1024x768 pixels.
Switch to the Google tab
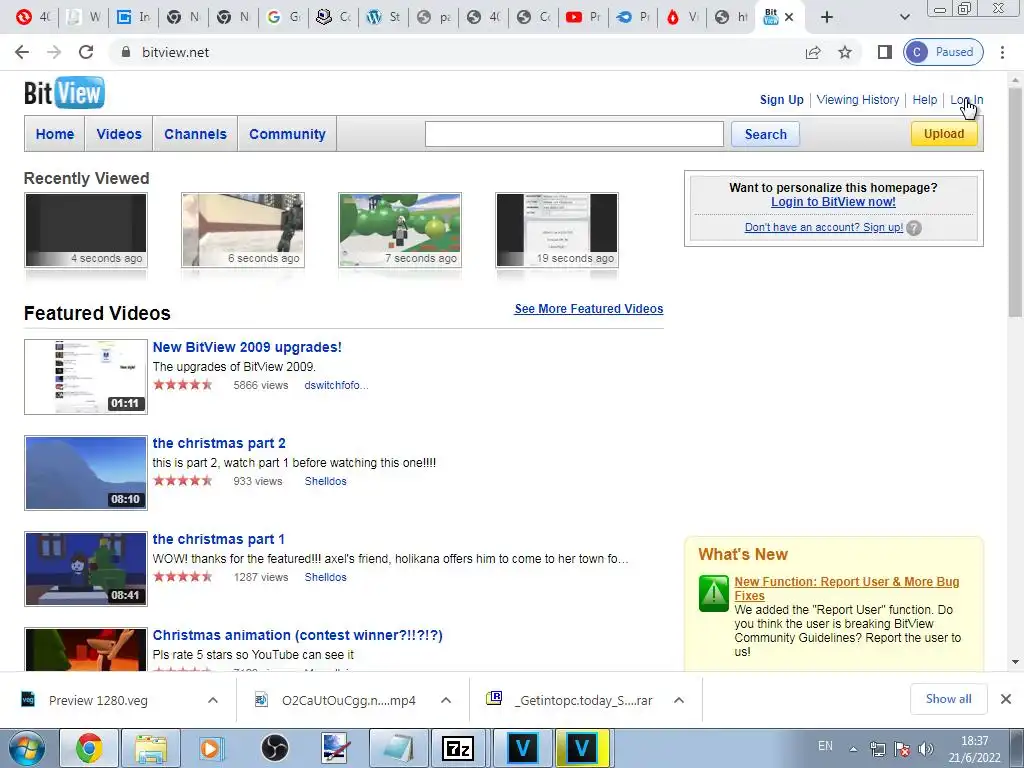283,17
